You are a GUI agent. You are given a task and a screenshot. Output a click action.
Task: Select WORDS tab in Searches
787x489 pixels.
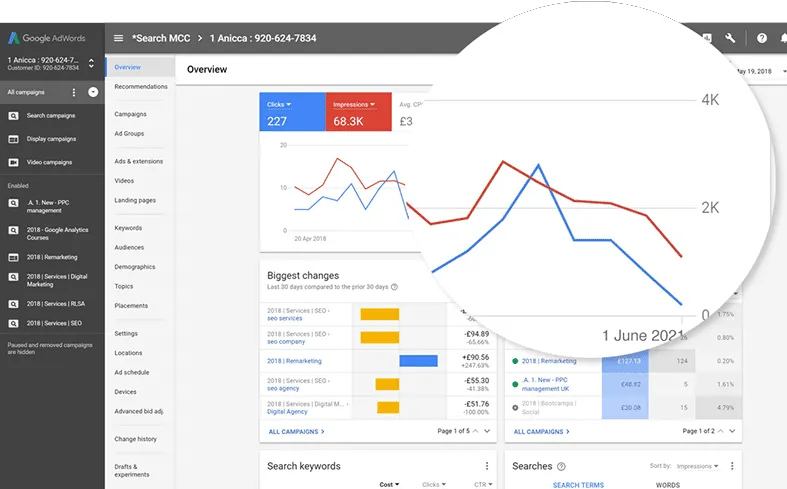(x=668, y=485)
